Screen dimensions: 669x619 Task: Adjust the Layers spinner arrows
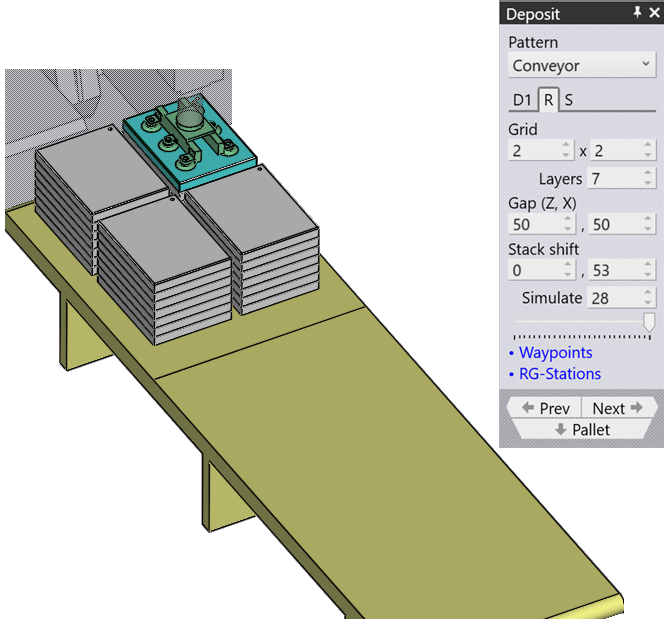[650, 178]
